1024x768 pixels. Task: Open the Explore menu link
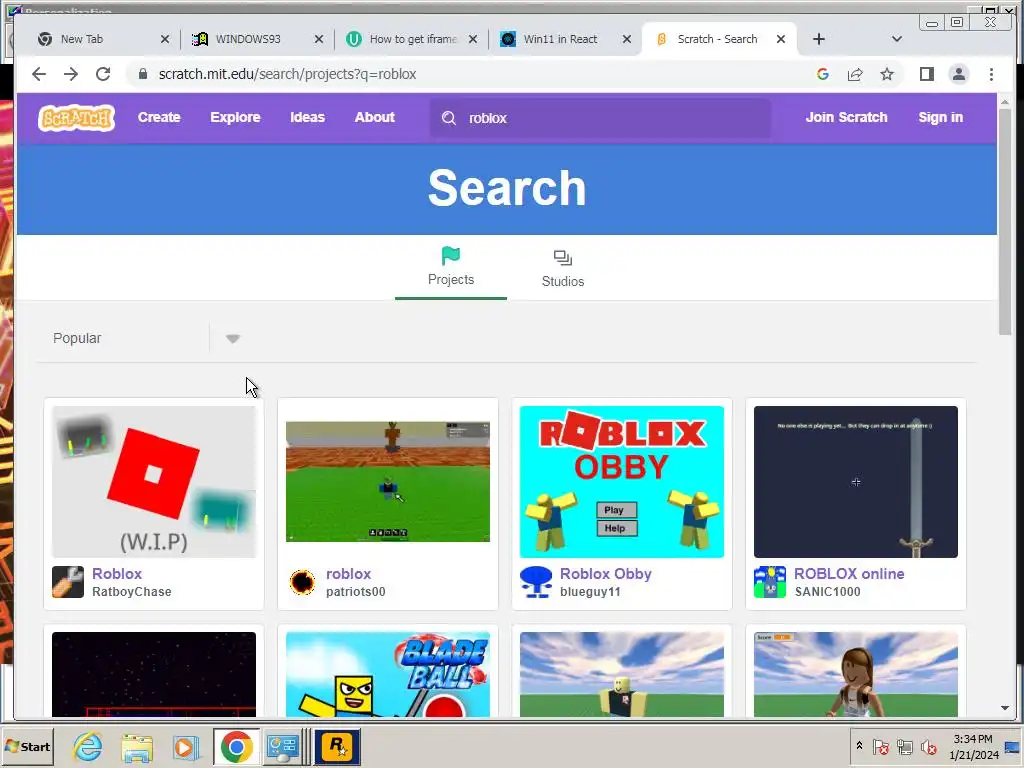(x=235, y=118)
